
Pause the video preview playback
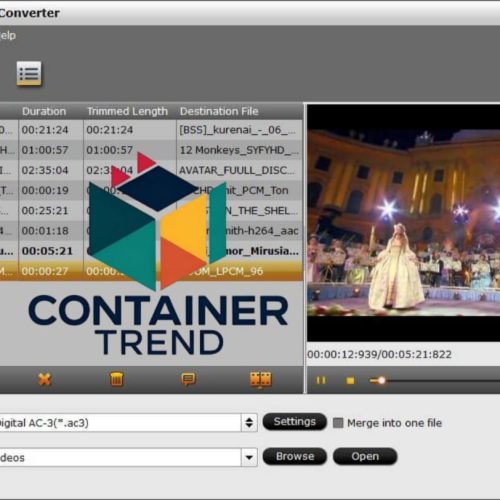coord(321,380)
